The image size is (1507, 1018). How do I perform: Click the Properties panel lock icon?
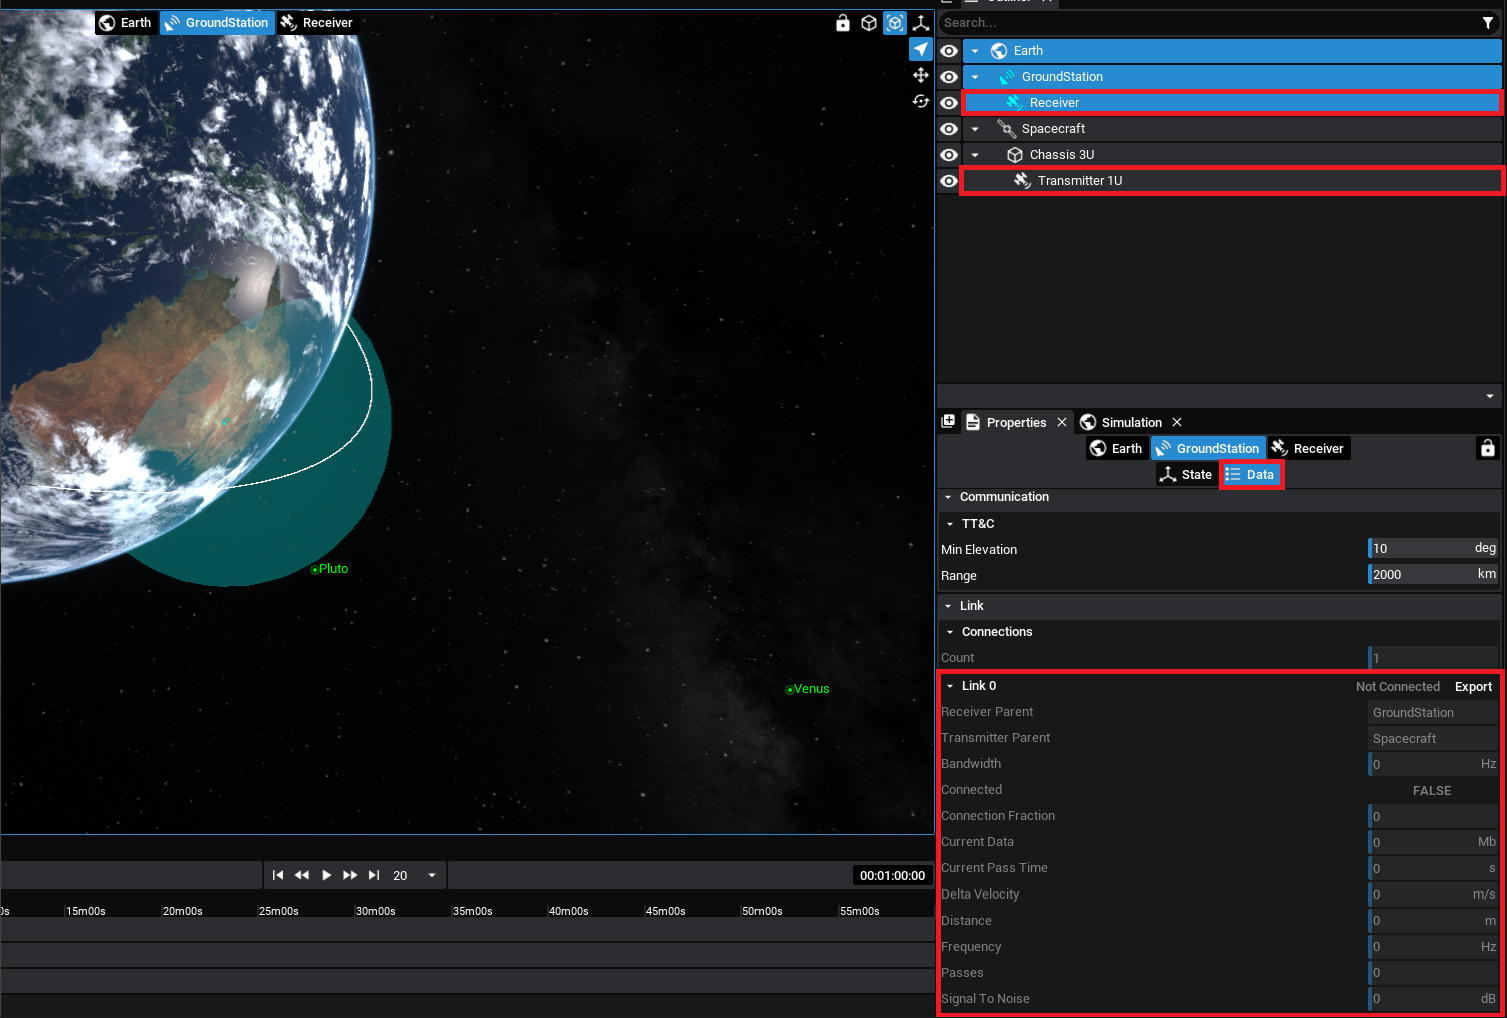1487,448
